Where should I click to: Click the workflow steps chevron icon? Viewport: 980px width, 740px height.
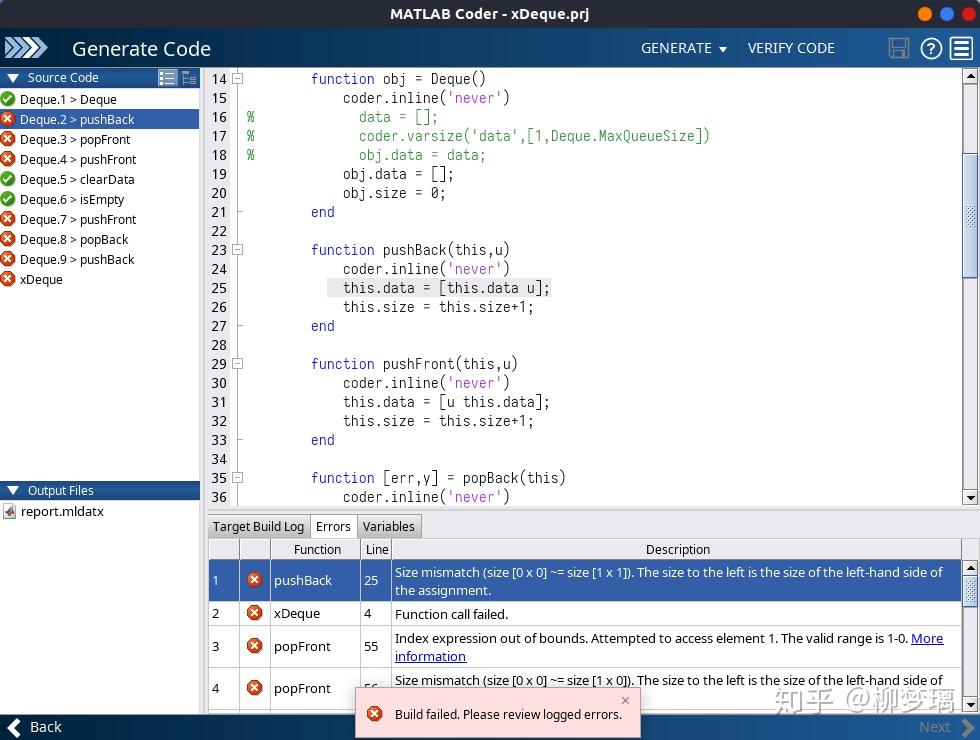click(26, 48)
